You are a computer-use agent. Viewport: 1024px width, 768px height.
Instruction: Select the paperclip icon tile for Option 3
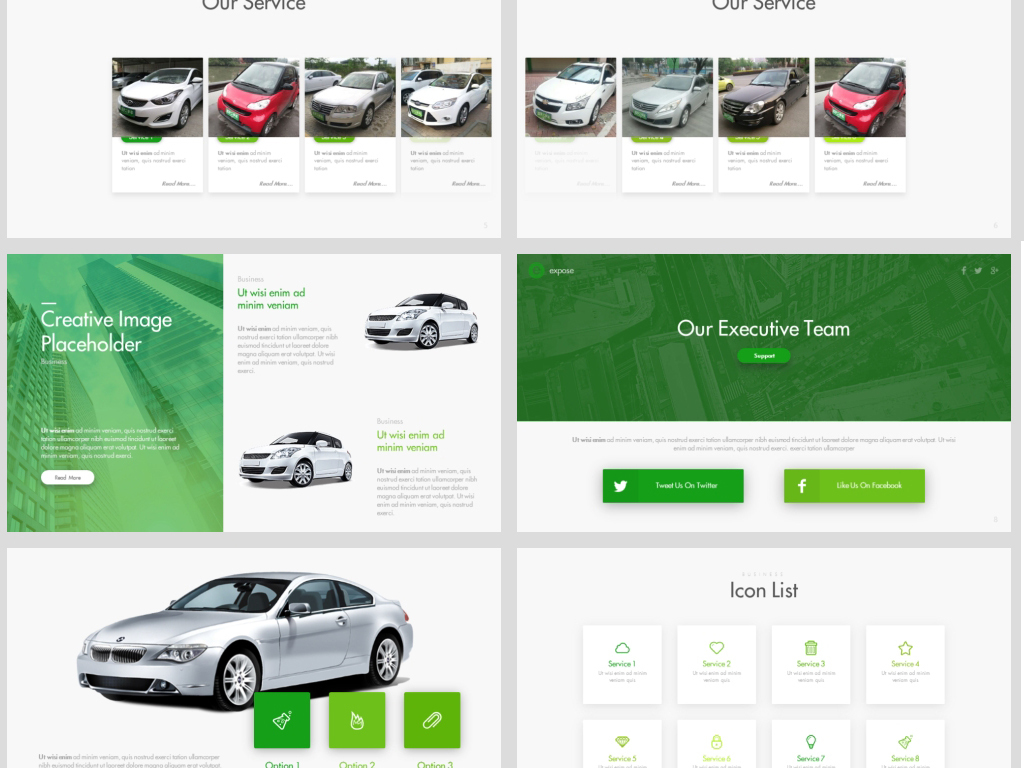tap(432, 720)
